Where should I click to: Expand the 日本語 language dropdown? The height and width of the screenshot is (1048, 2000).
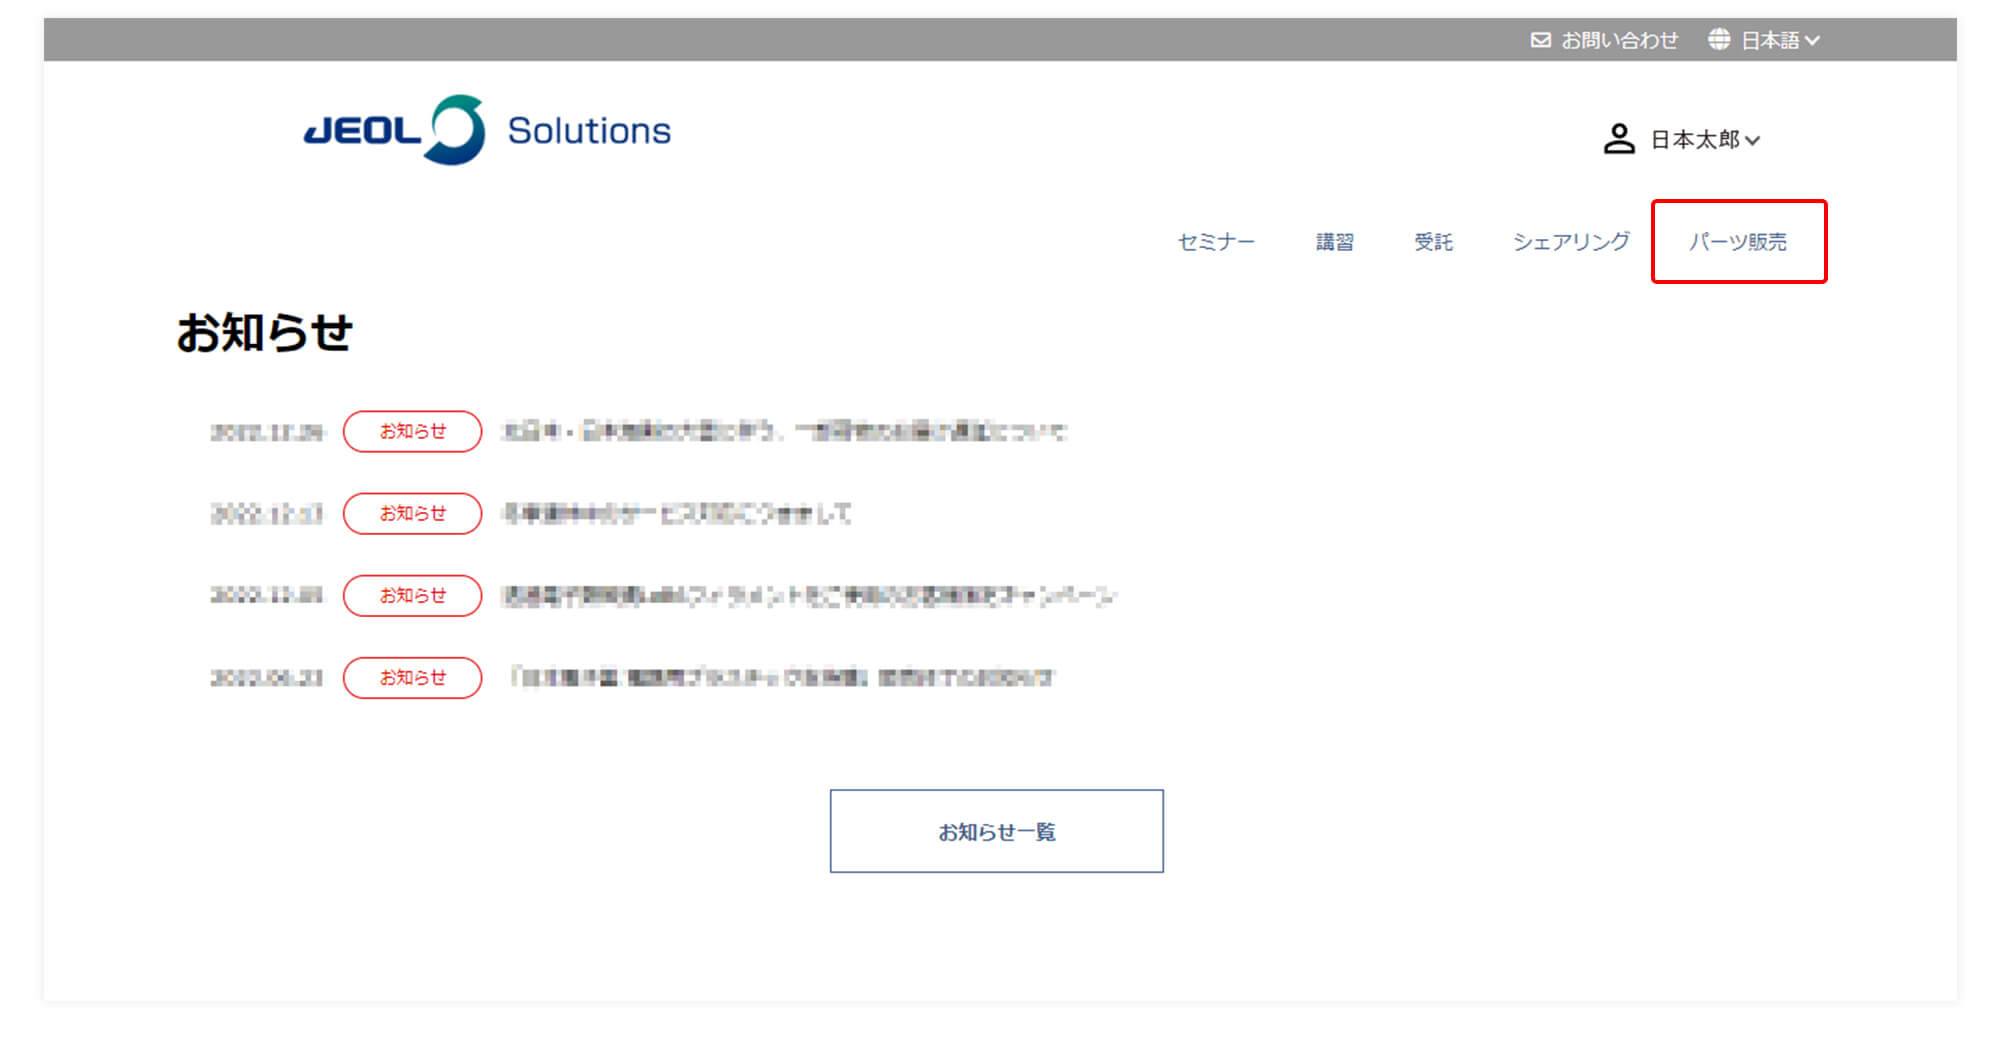click(1780, 40)
